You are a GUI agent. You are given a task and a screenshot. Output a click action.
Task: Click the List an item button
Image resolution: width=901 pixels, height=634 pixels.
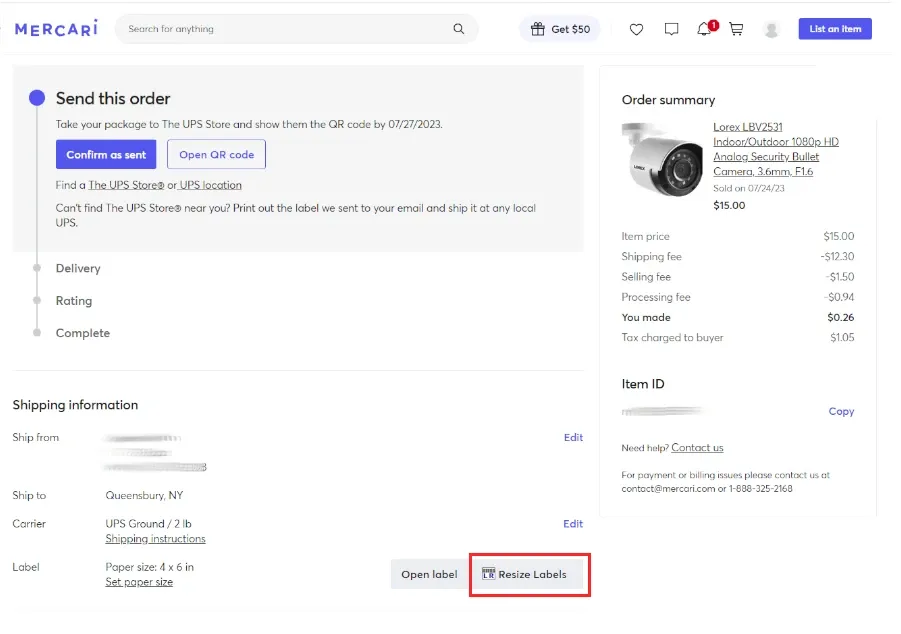835,29
